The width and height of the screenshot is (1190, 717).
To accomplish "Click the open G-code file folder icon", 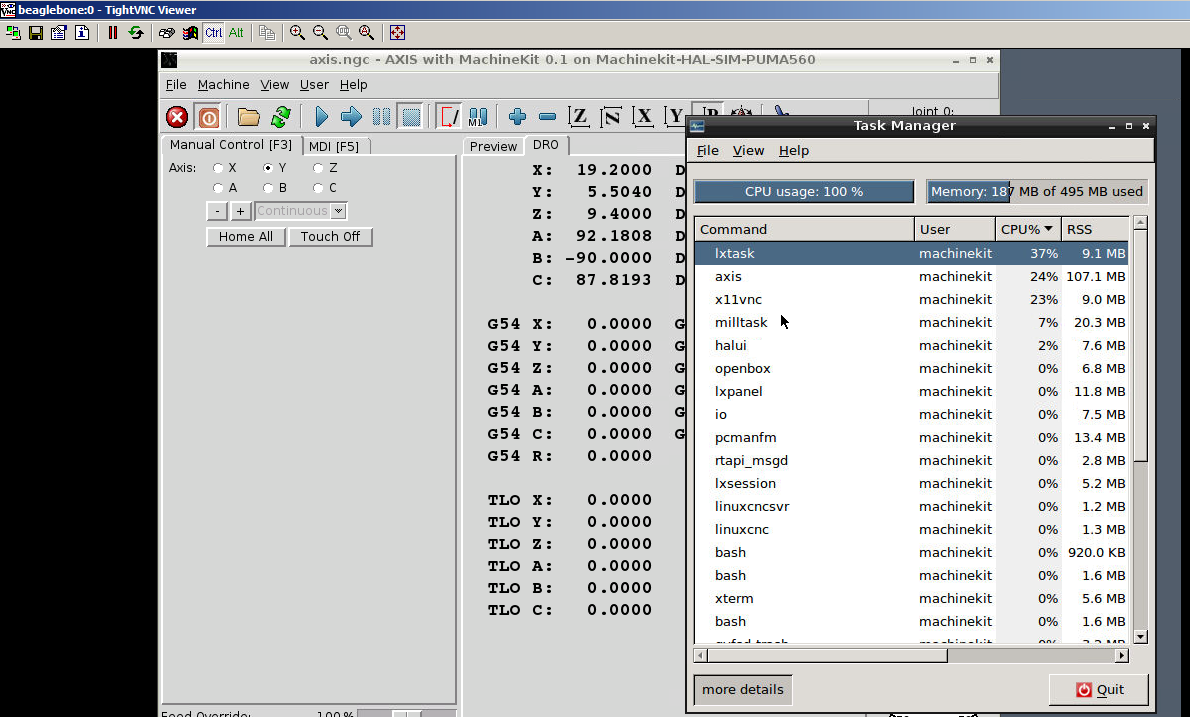I will tap(248, 117).
